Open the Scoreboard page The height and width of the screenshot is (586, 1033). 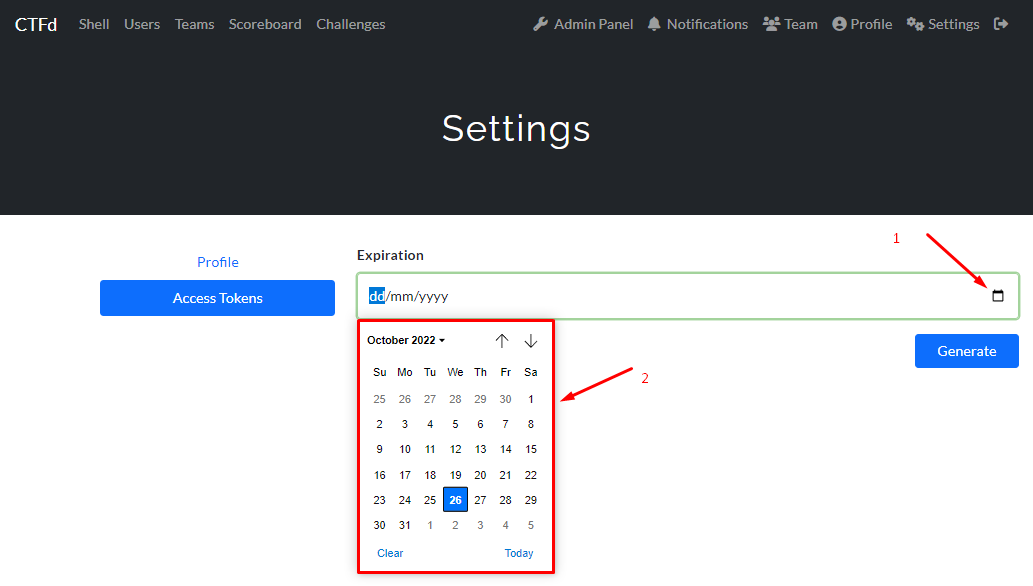(265, 24)
